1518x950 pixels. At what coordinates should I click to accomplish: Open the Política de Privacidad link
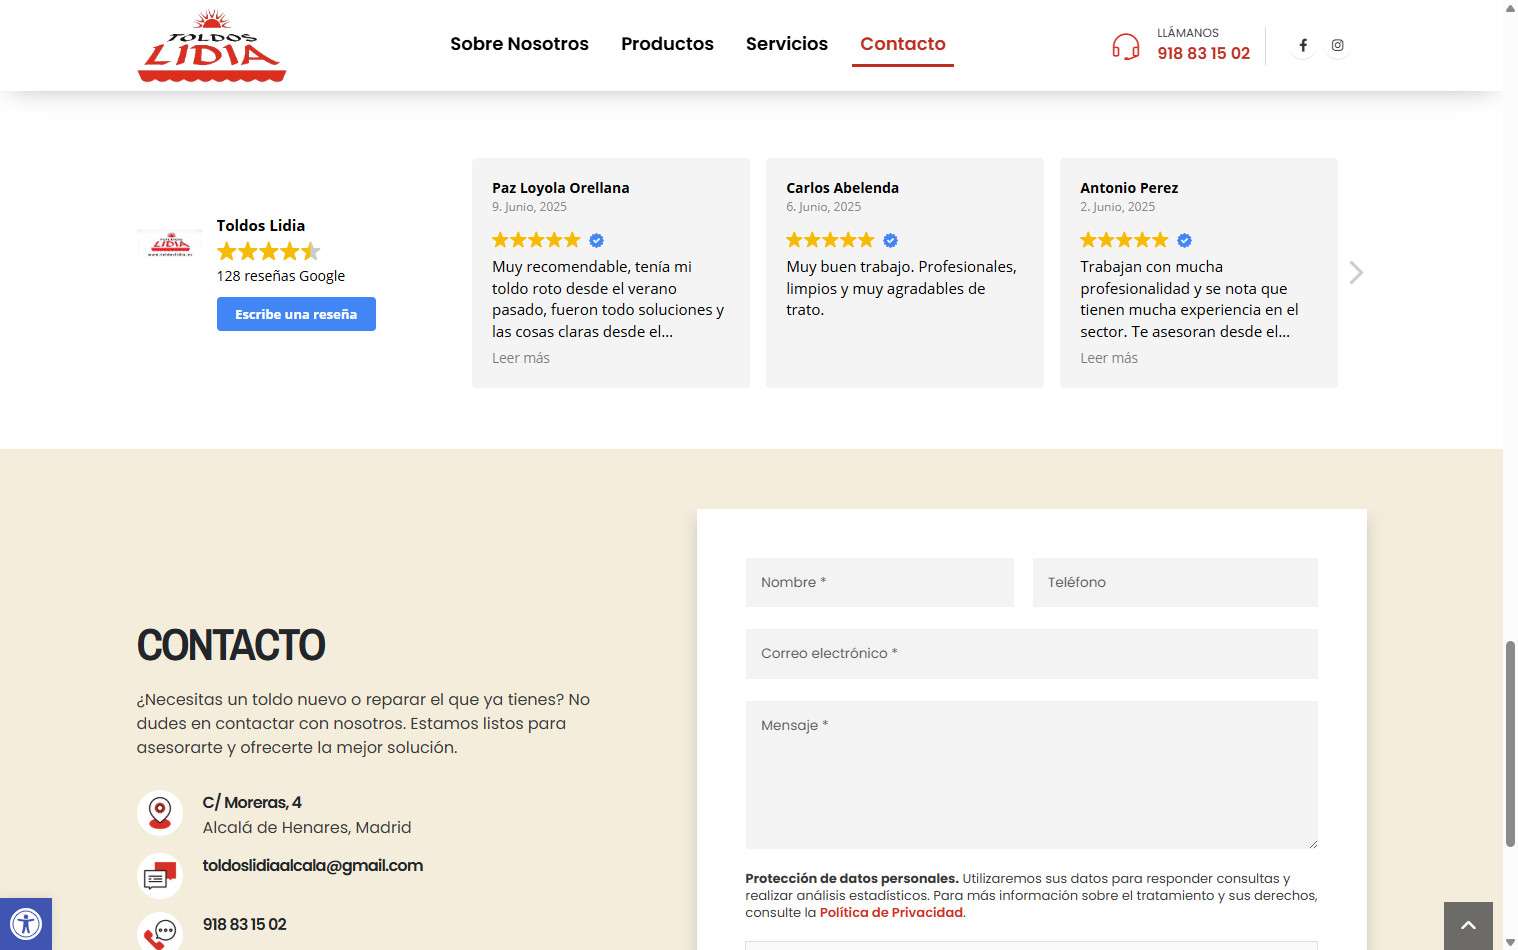click(x=891, y=912)
